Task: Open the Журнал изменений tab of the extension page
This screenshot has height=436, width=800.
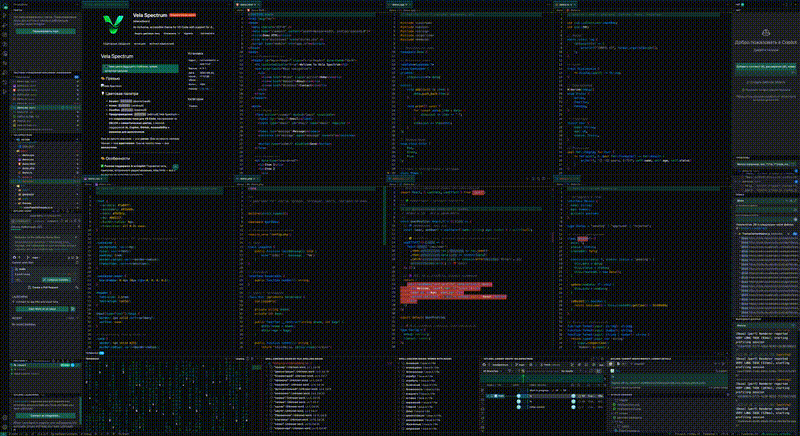Action: tap(161, 44)
